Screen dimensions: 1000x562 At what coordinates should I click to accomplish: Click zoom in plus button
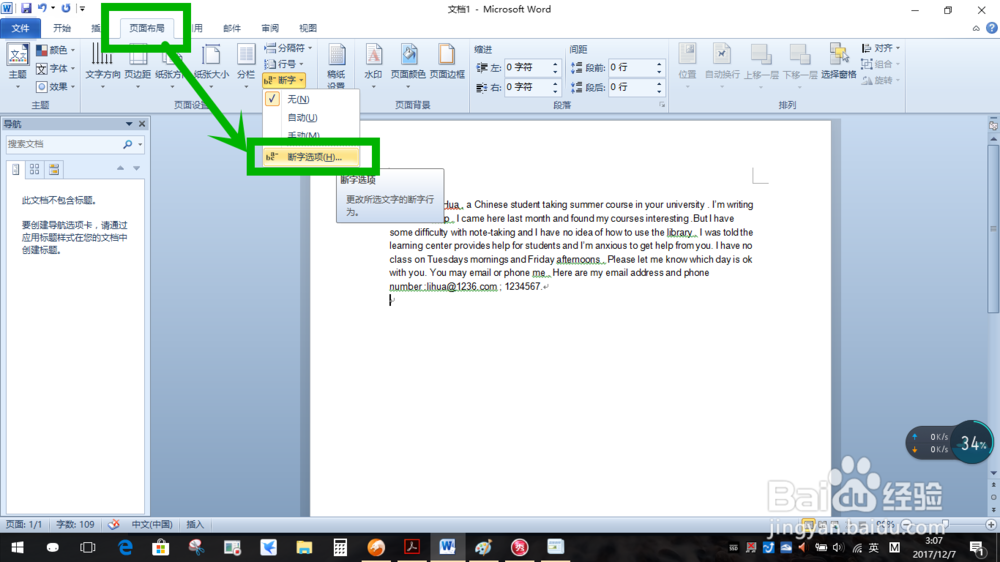point(990,524)
